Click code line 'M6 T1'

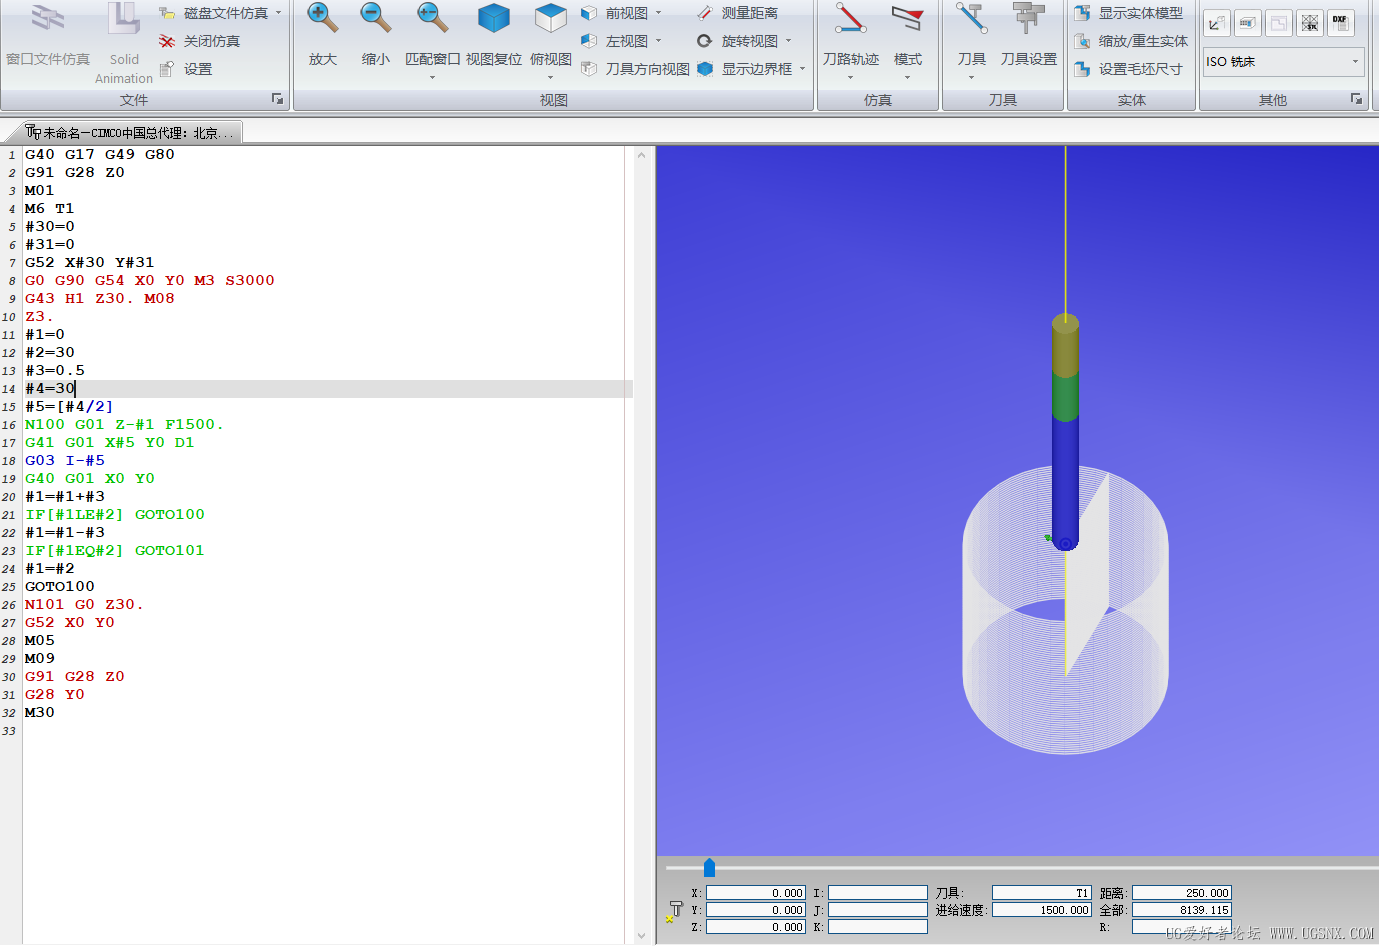(x=49, y=208)
